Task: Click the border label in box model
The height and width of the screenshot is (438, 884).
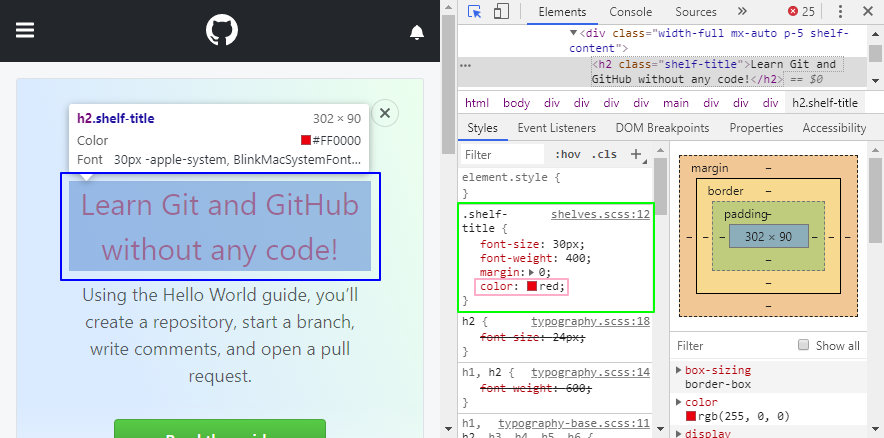Action: click(x=725, y=191)
